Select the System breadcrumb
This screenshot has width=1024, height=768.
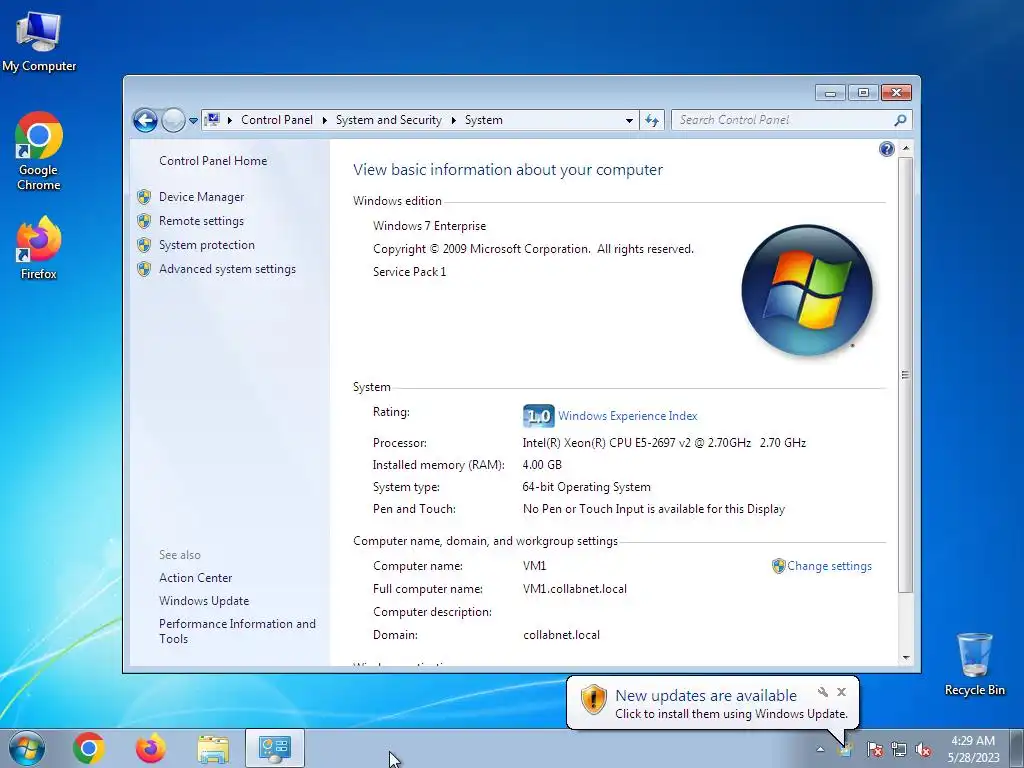[484, 120]
